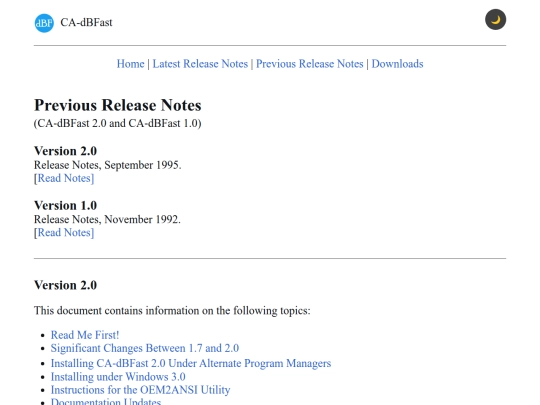
Task: Read Notes for Version 2.0
Action: 65,178
